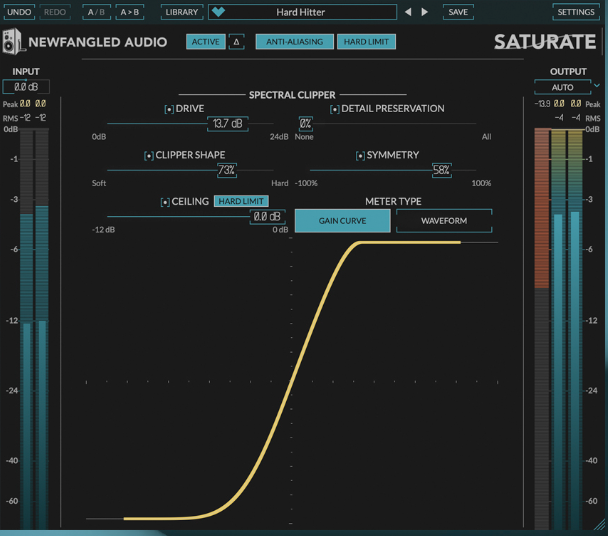Go to the previous preset arrow

click(408, 12)
